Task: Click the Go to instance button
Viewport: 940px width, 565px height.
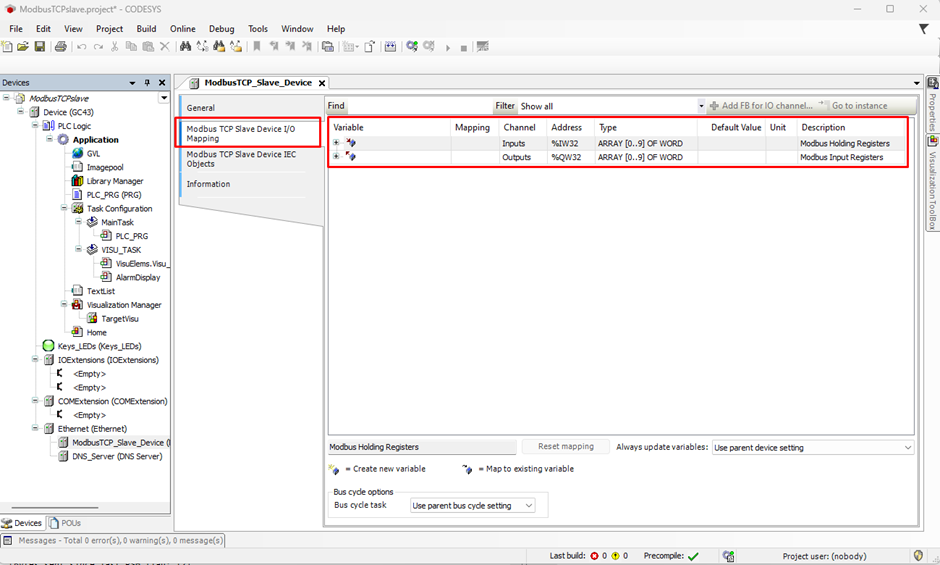Action: coord(854,106)
